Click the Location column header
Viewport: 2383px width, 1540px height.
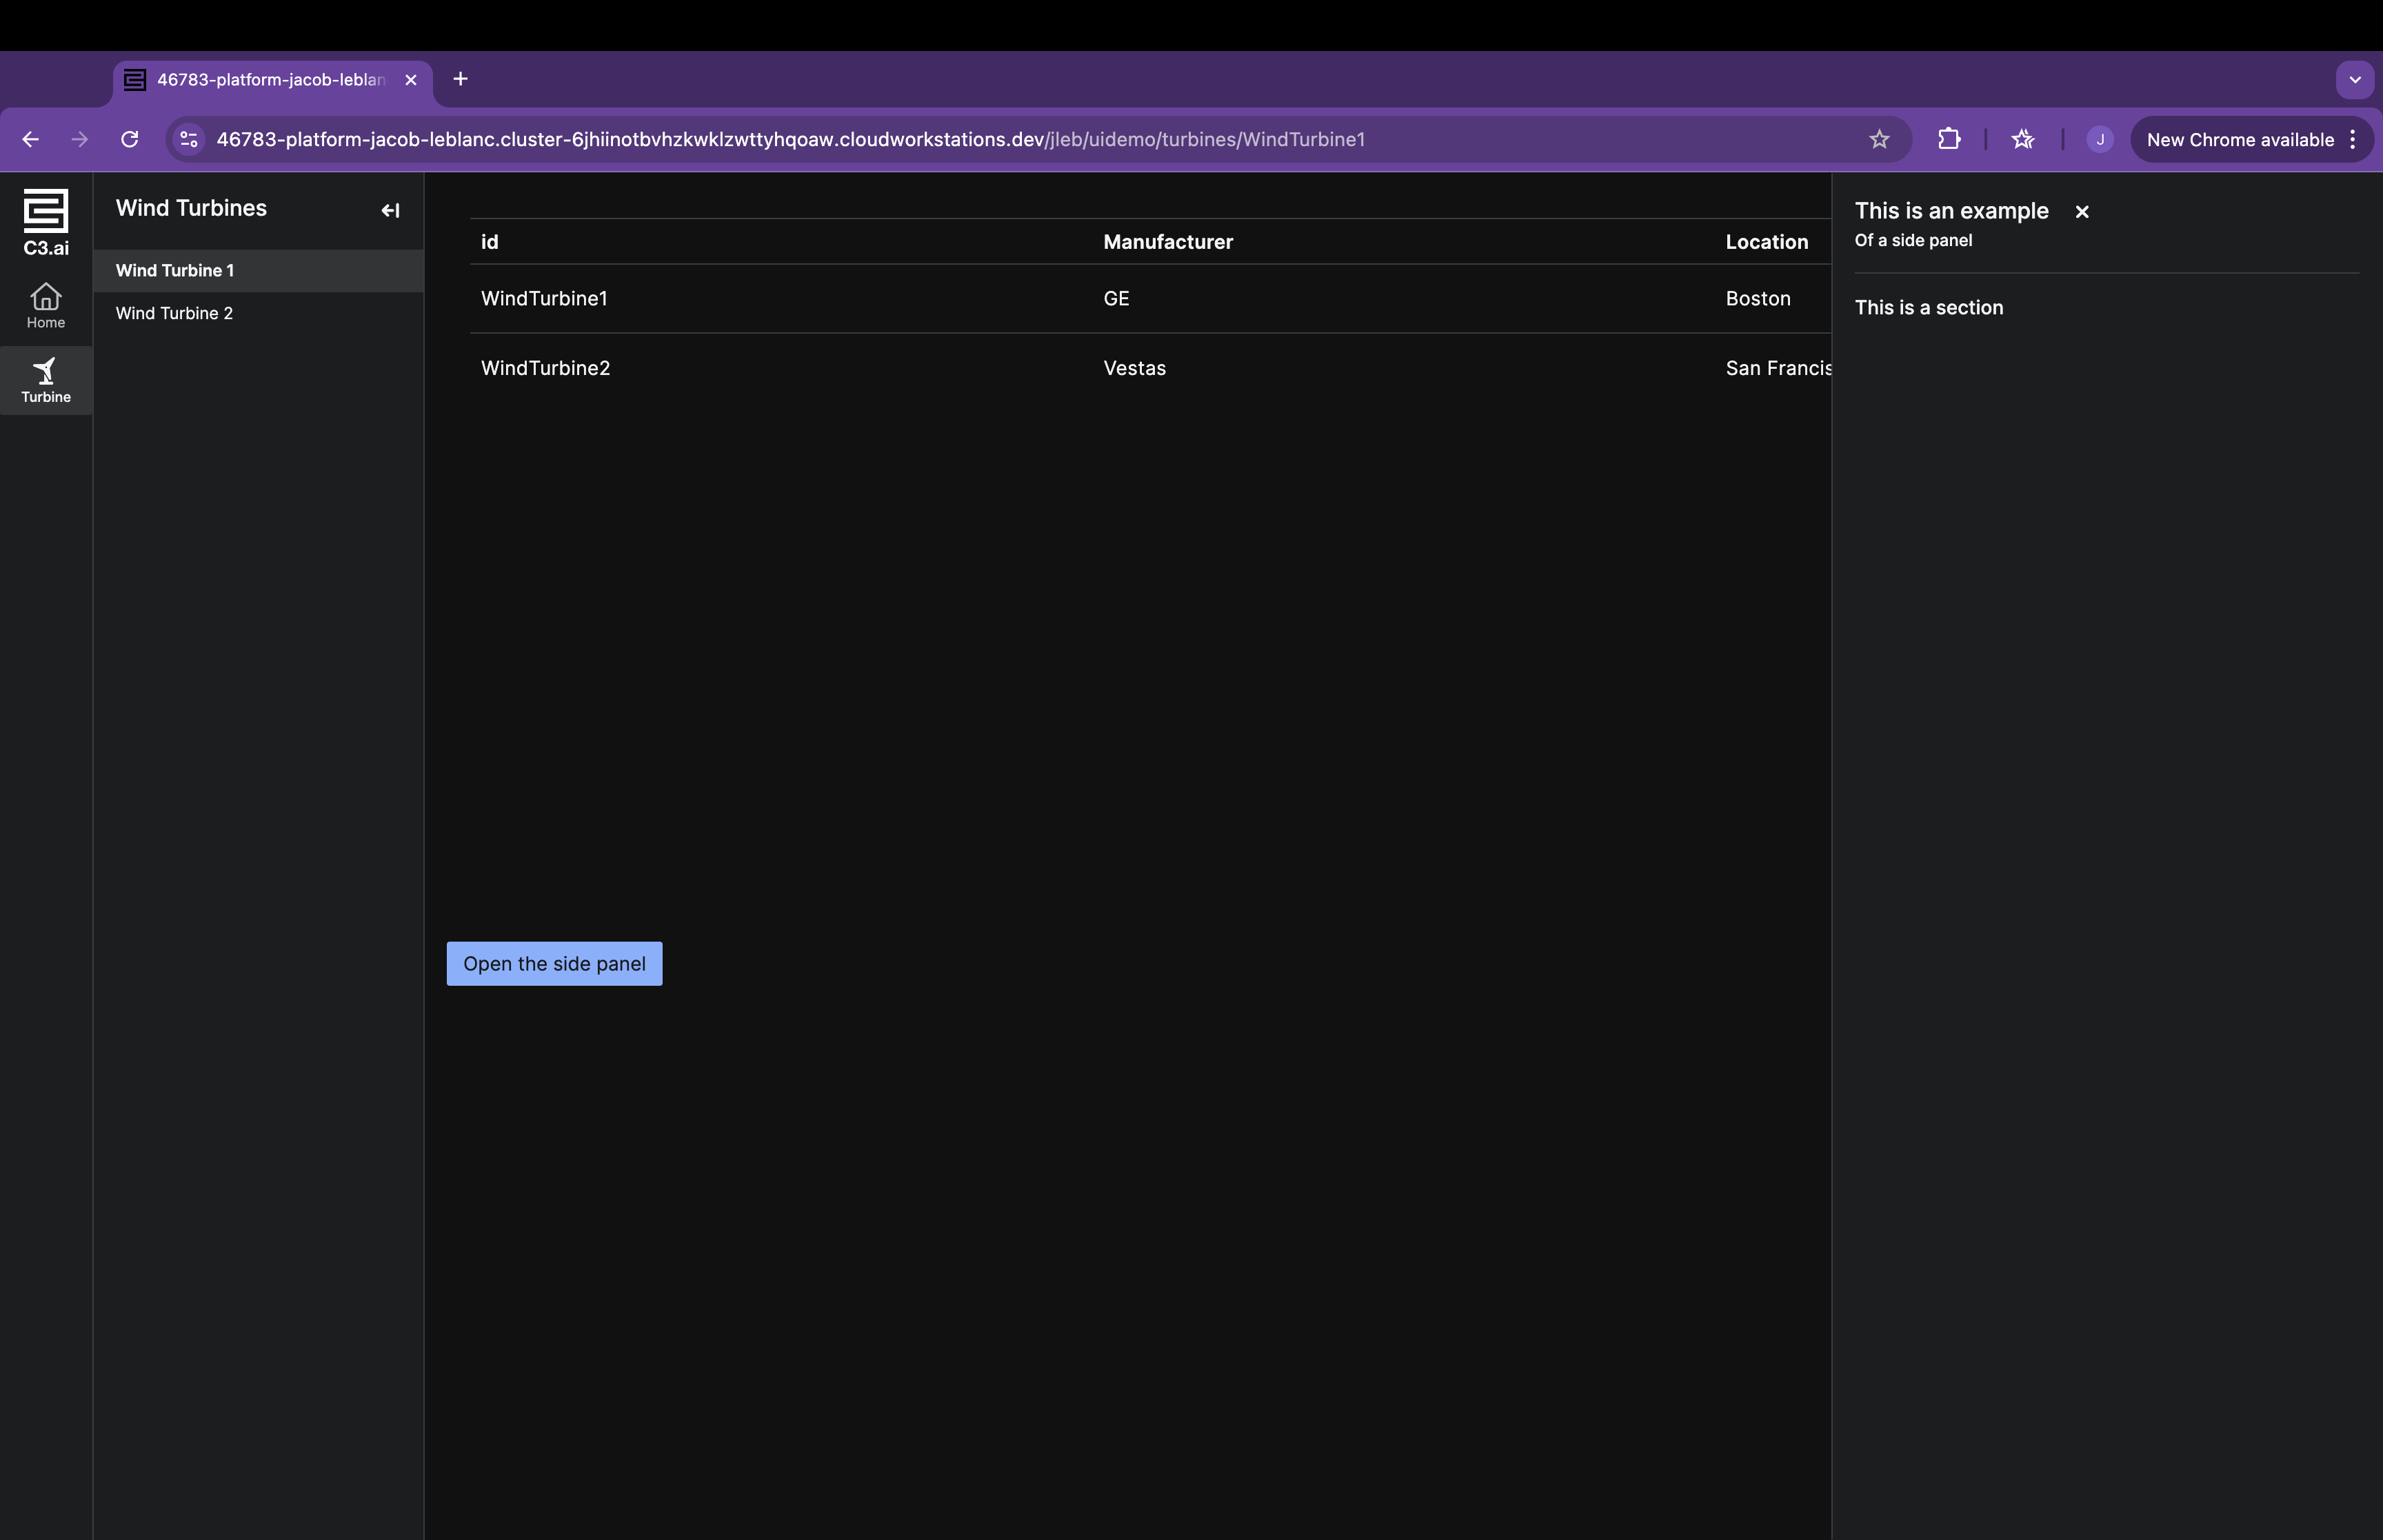pos(1767,242)
